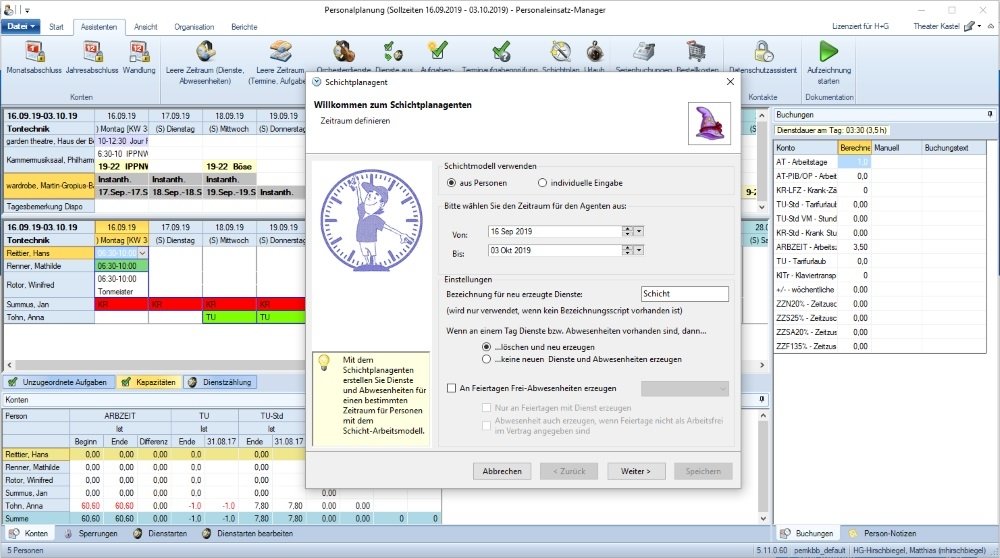Viewport: 1000px width, 558px height.
Task: Choose '...keine neuen Dienste und Abwesenheiten erzeugen'
Action: click(x=487, y=359)
